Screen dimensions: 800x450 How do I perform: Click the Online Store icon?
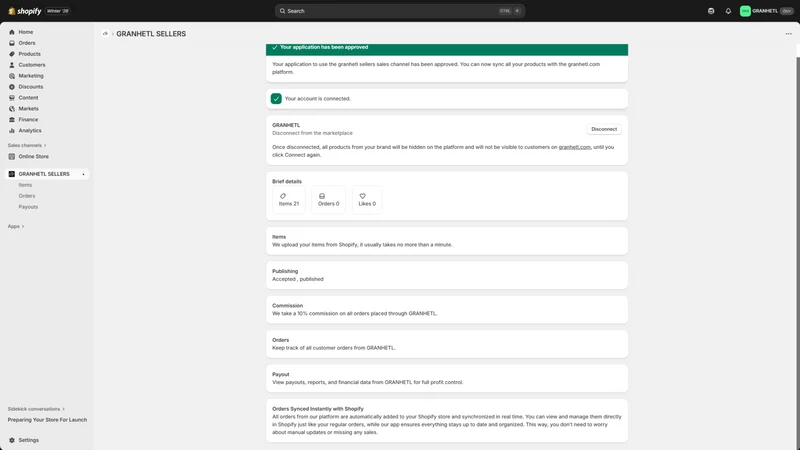(x=12, y=157)
